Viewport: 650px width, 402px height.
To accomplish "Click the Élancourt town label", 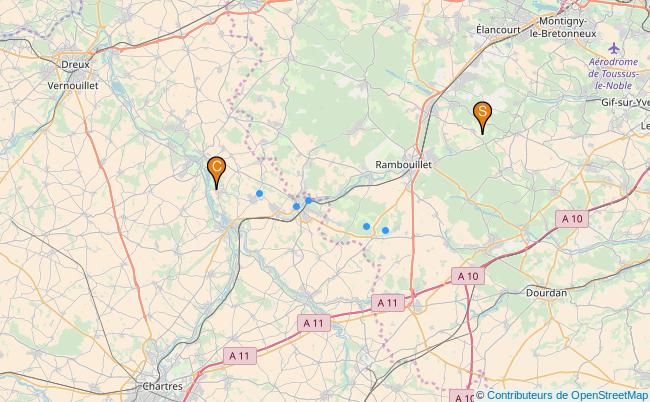I will (498, 30).
